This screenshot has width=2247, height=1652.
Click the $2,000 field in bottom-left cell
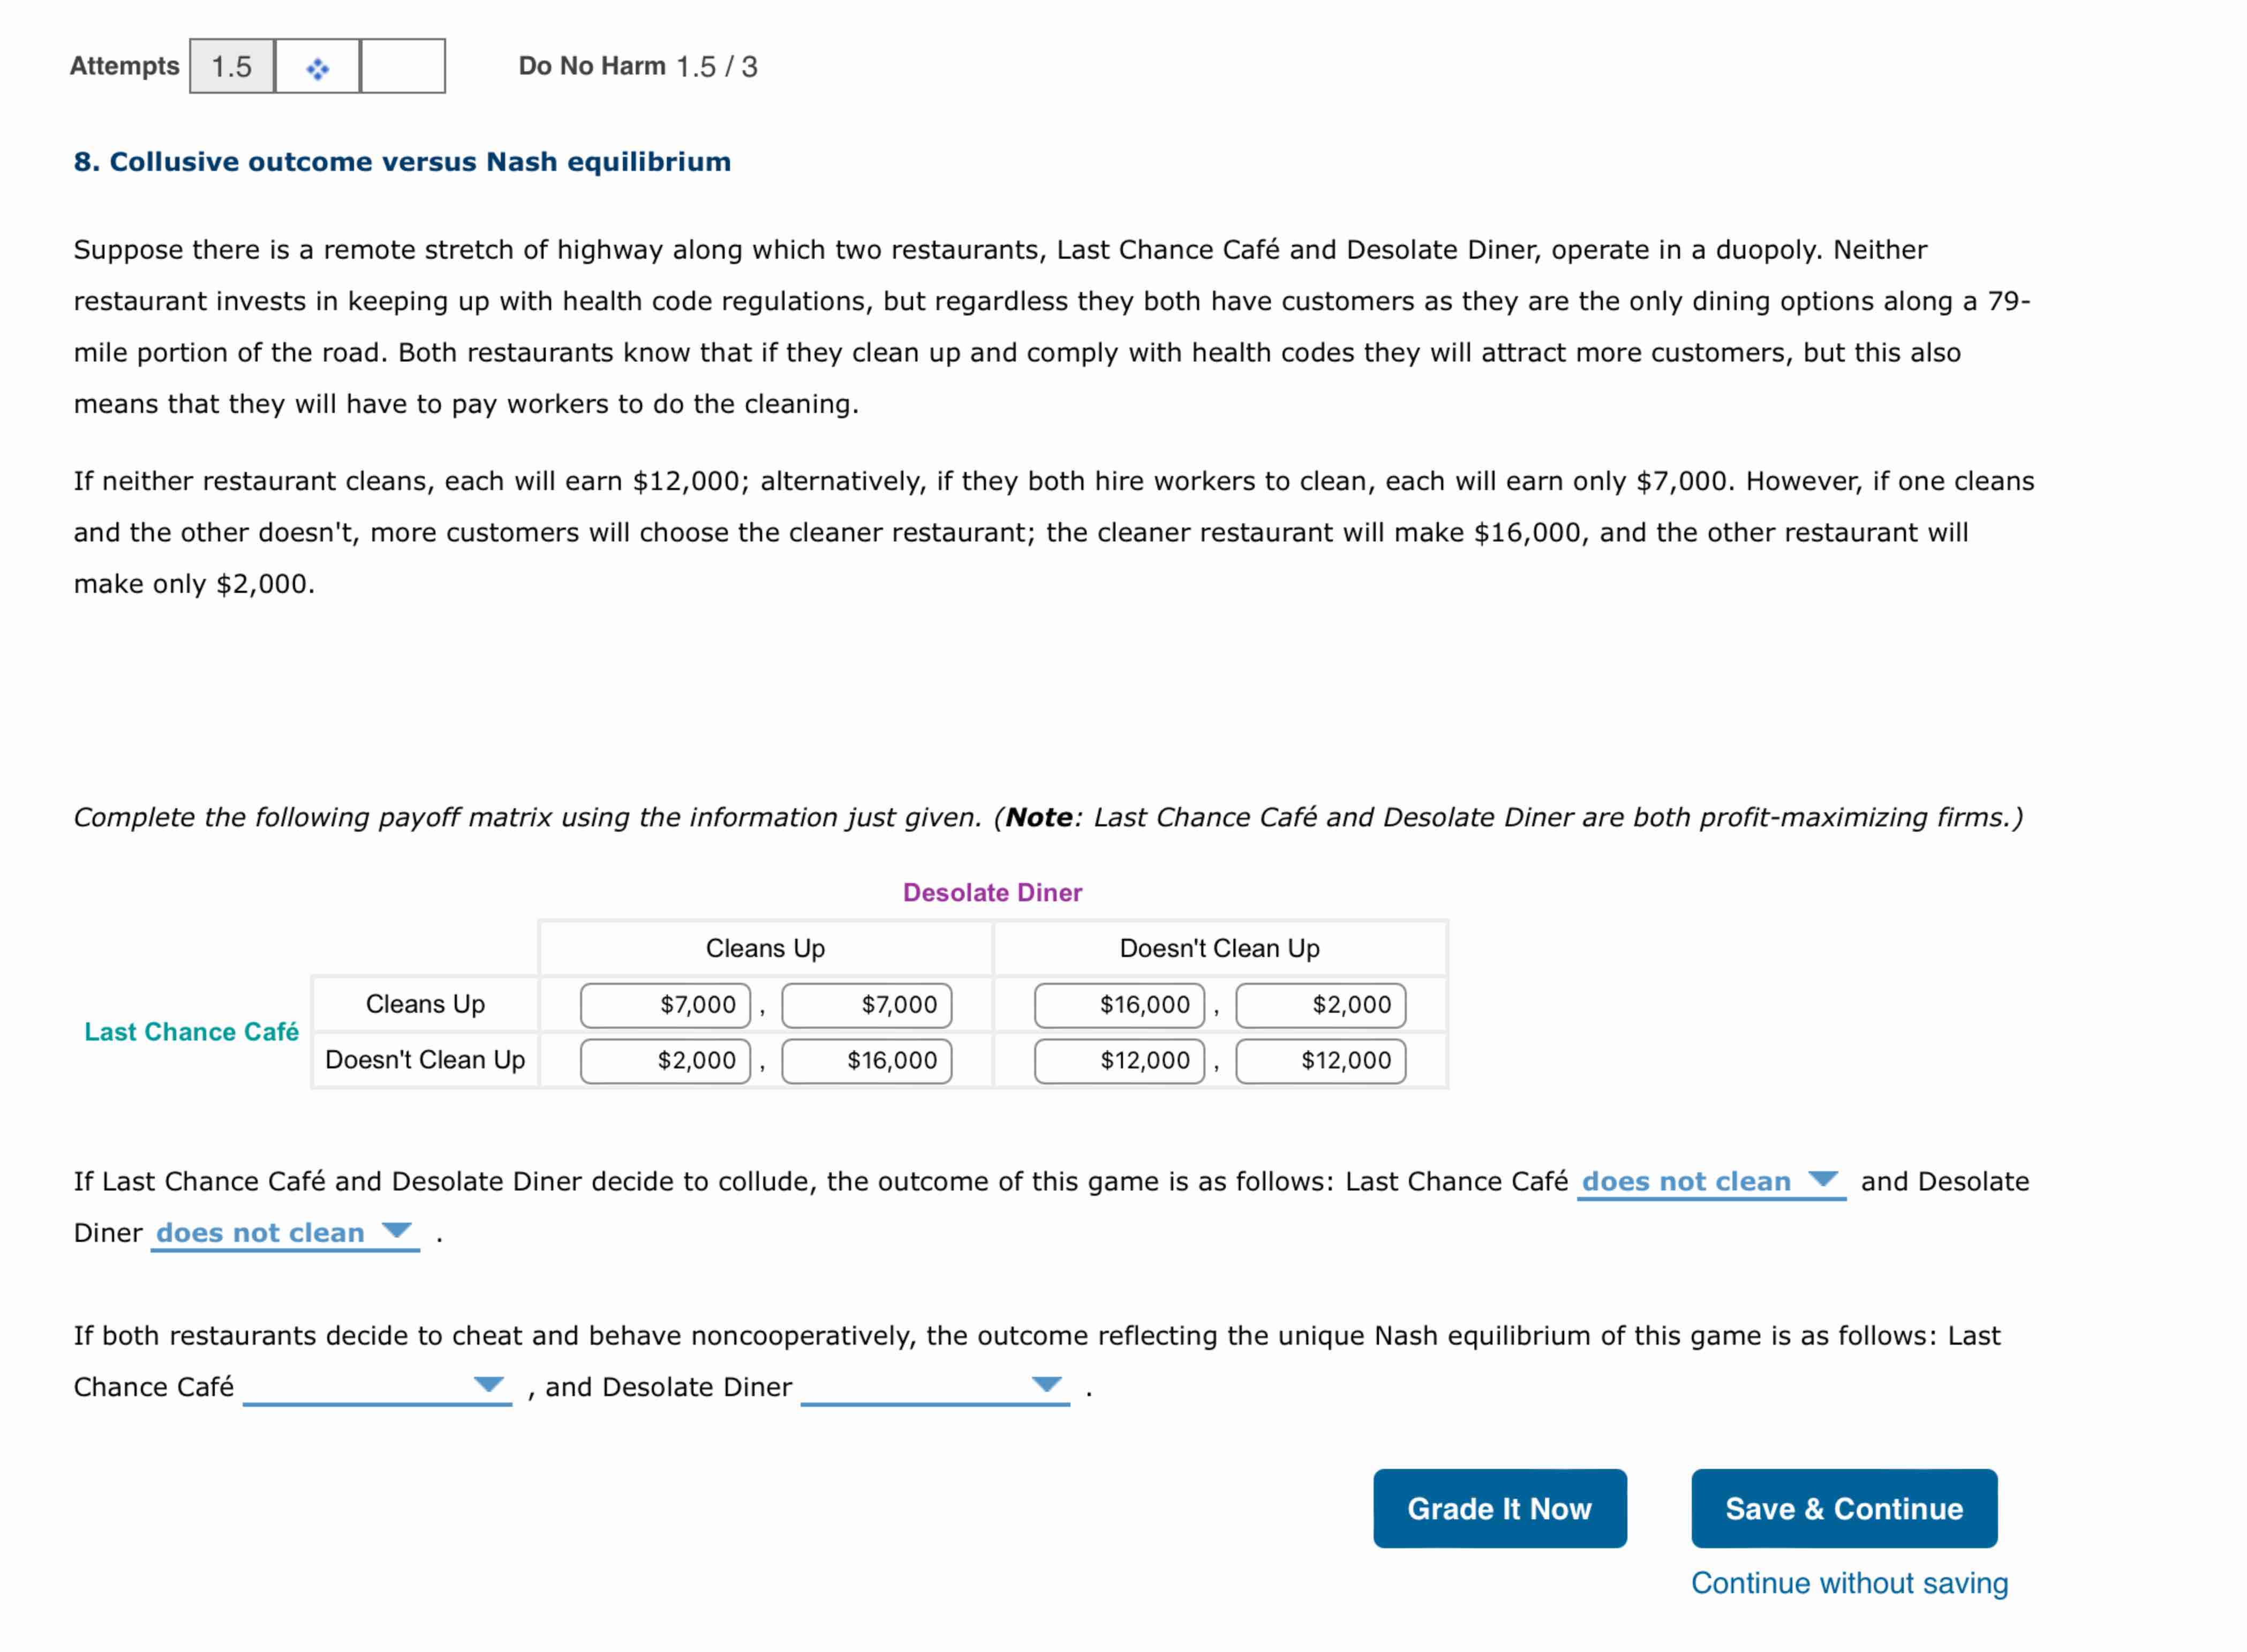point(665,1061)
